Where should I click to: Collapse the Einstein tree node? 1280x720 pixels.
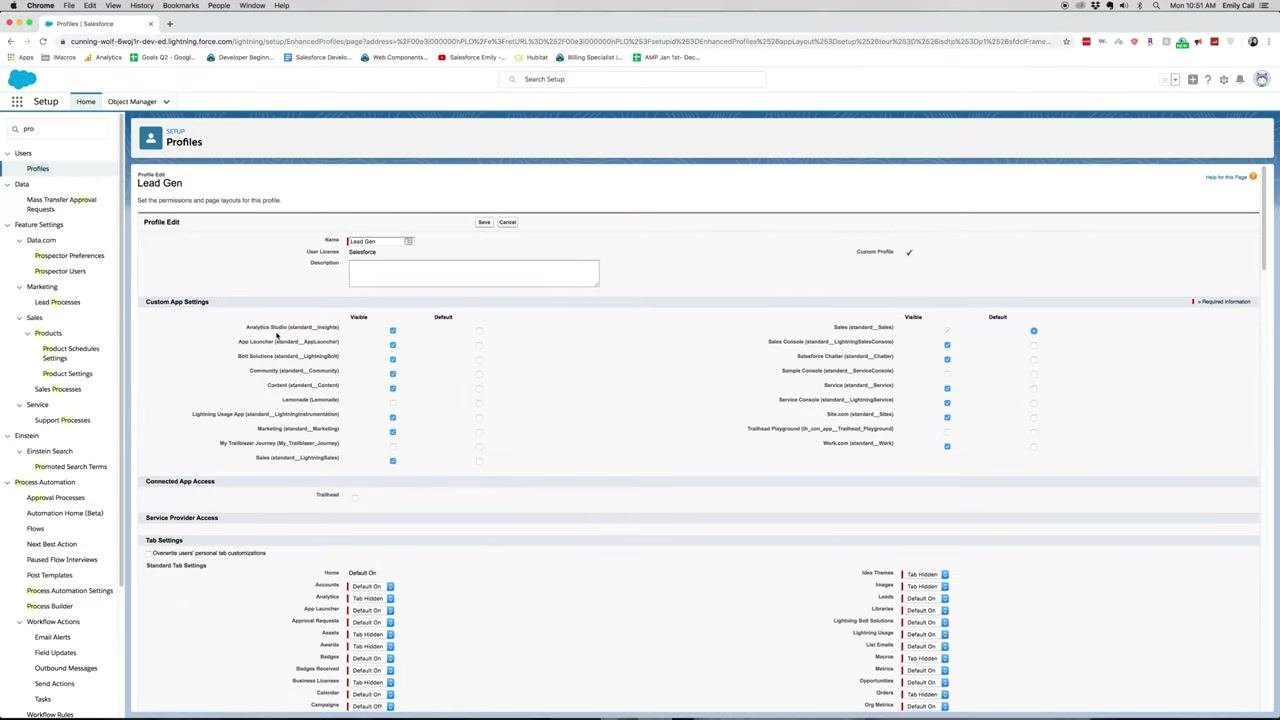(7, 436)
